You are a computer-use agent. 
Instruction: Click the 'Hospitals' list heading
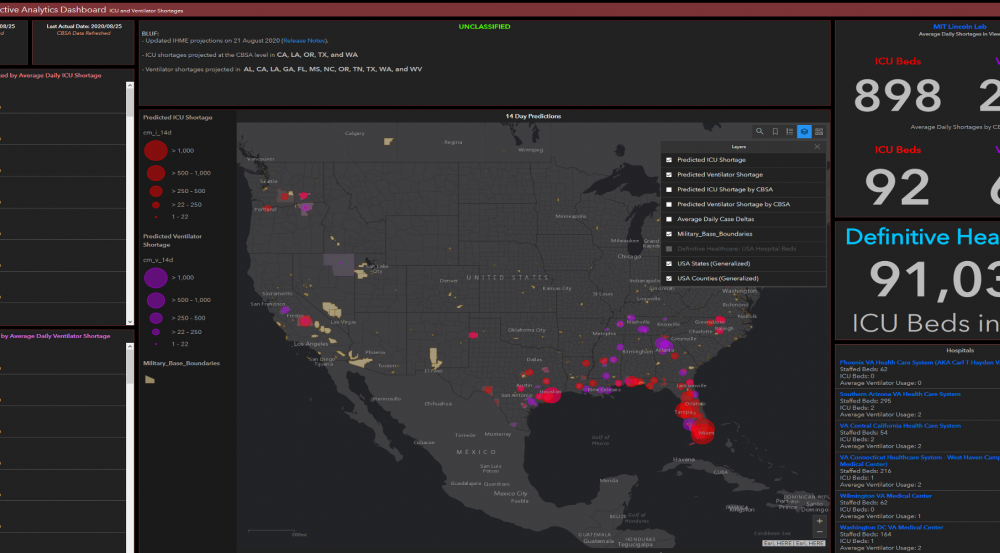(x=960, y=350)
